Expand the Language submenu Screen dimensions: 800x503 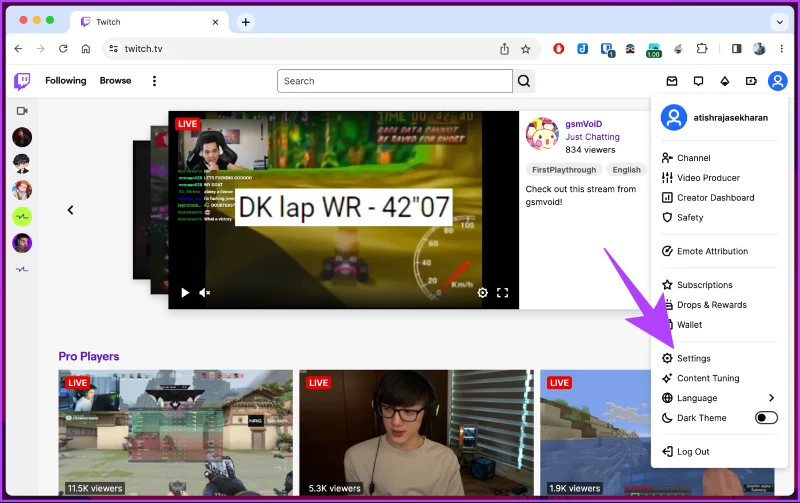(718, 398)
